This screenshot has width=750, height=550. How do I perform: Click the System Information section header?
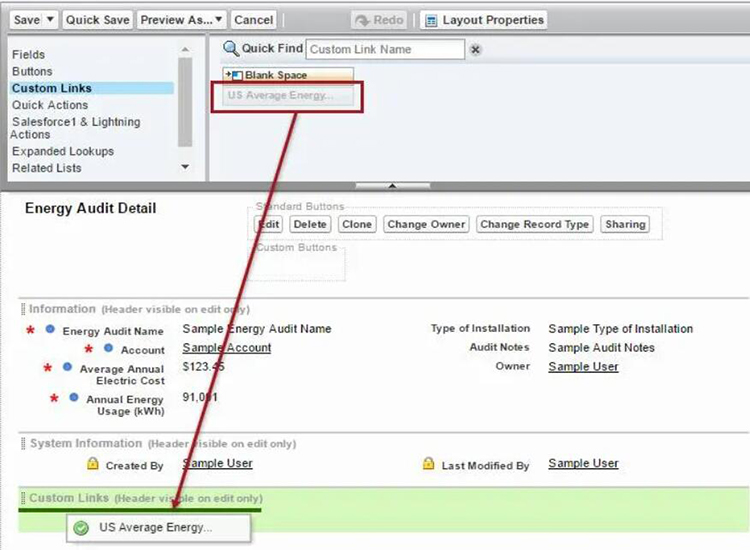(163, 443)
